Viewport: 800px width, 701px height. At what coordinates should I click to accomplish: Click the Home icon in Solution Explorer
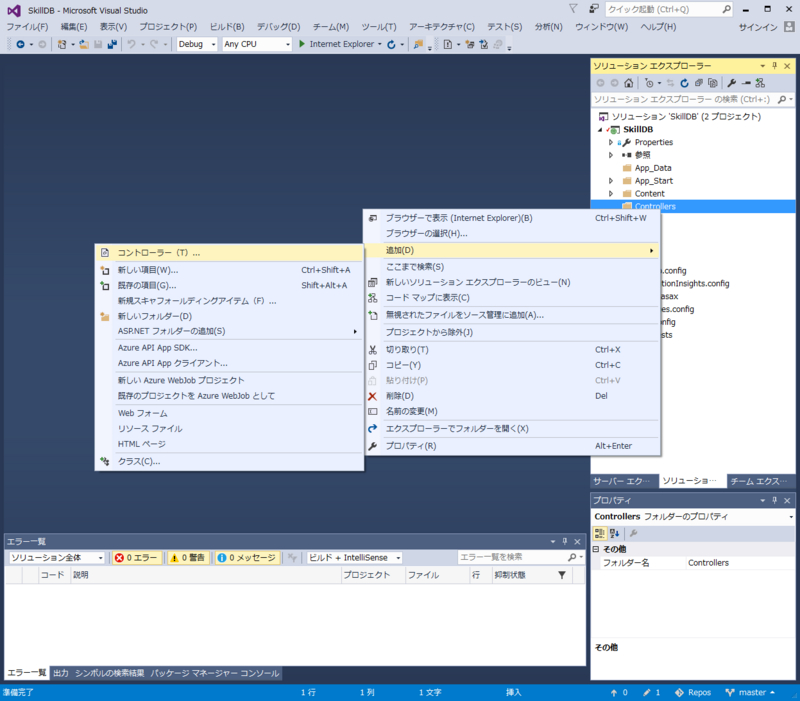tap(629, 83)
